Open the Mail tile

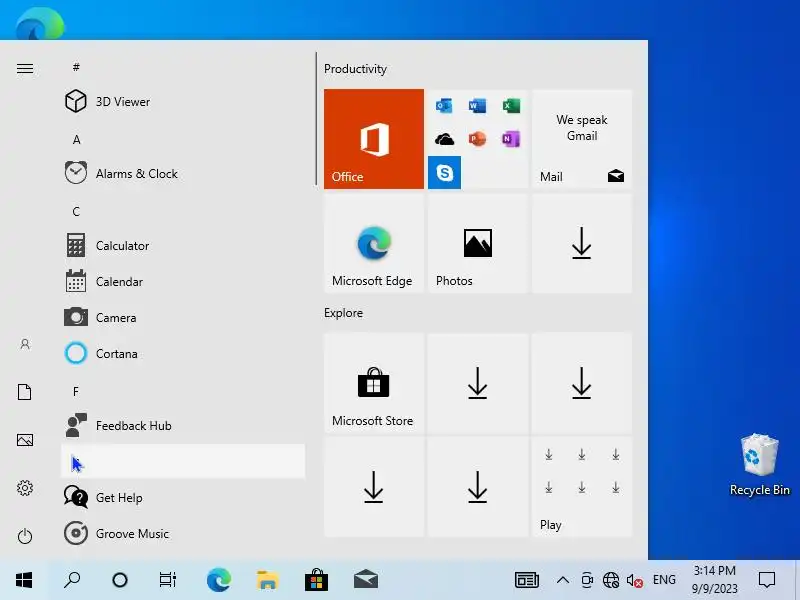pos(582,139)
